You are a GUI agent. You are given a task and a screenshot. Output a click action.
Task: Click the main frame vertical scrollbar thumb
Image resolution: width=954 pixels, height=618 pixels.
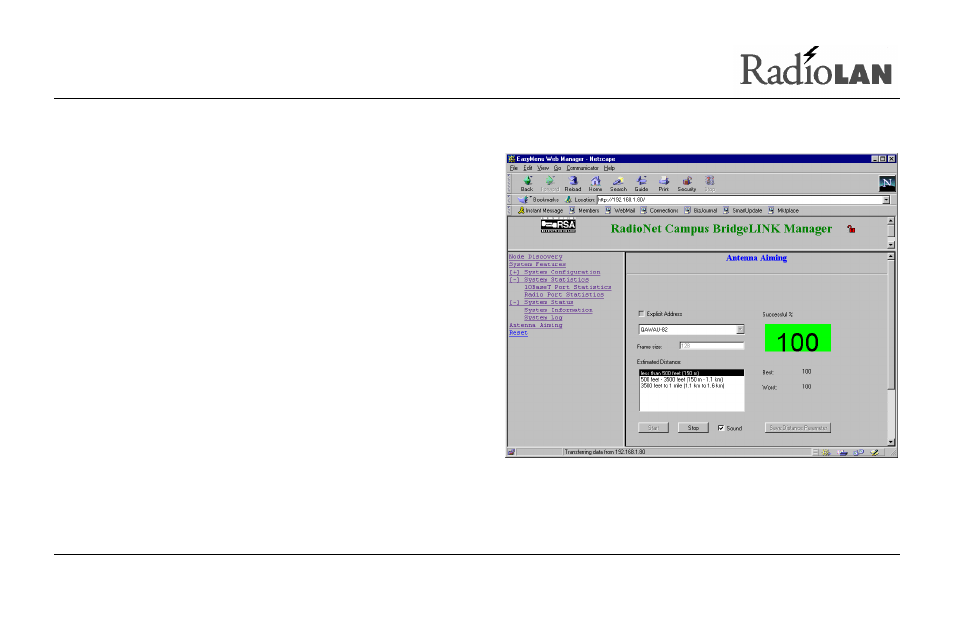(x=891, y=325)
